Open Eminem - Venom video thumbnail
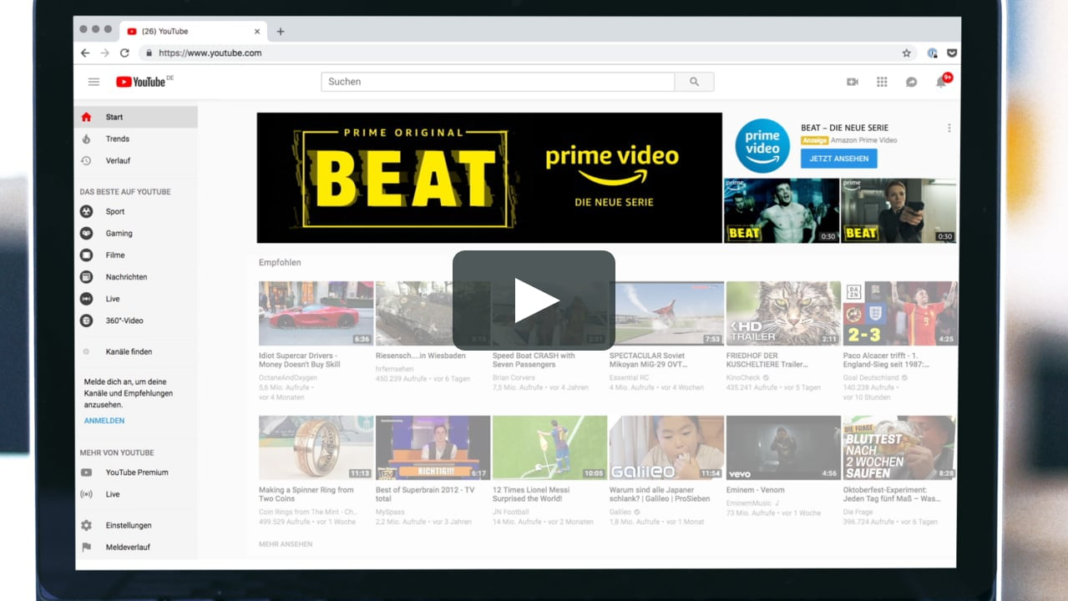1068x601 pixels. pyautogui.click(x=783, y=448)
